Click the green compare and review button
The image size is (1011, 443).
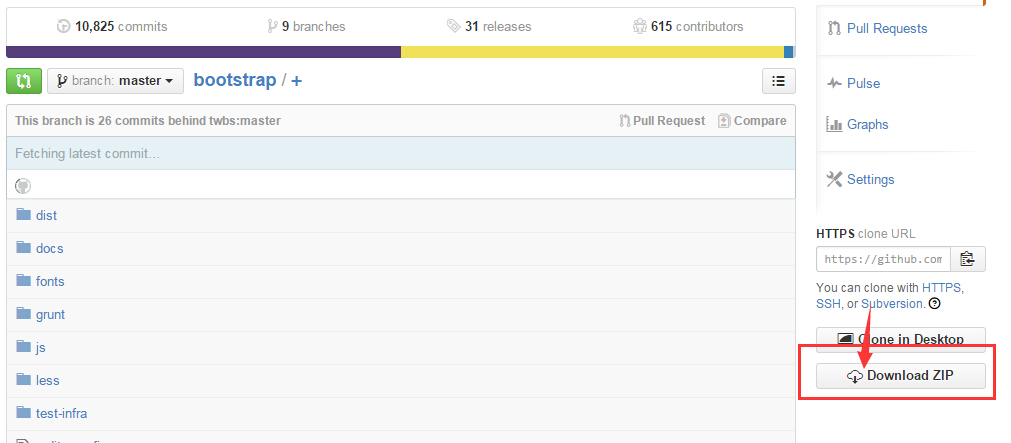pos(24,81)
